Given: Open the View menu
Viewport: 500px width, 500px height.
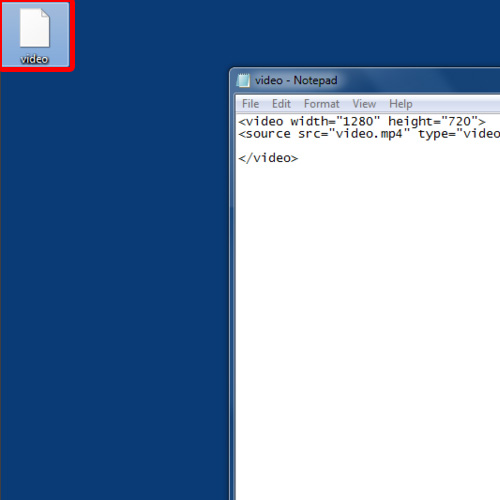Looking at the screenshot, I should click(364, 104).
